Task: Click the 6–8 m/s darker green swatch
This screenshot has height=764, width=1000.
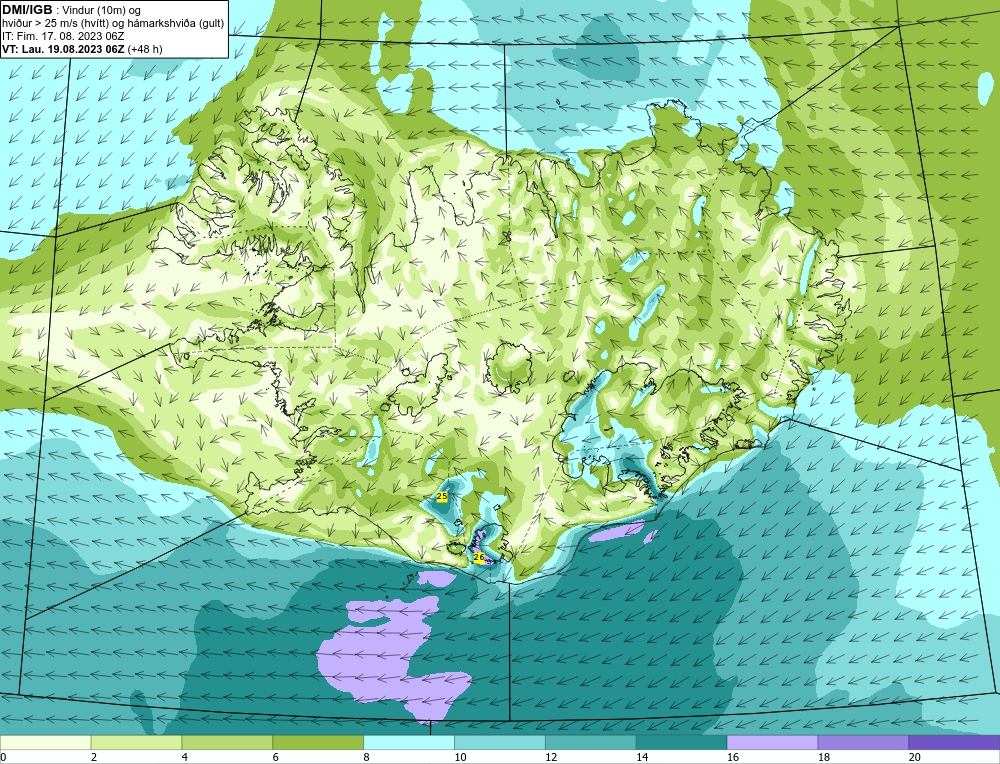Action: [318, 742]
